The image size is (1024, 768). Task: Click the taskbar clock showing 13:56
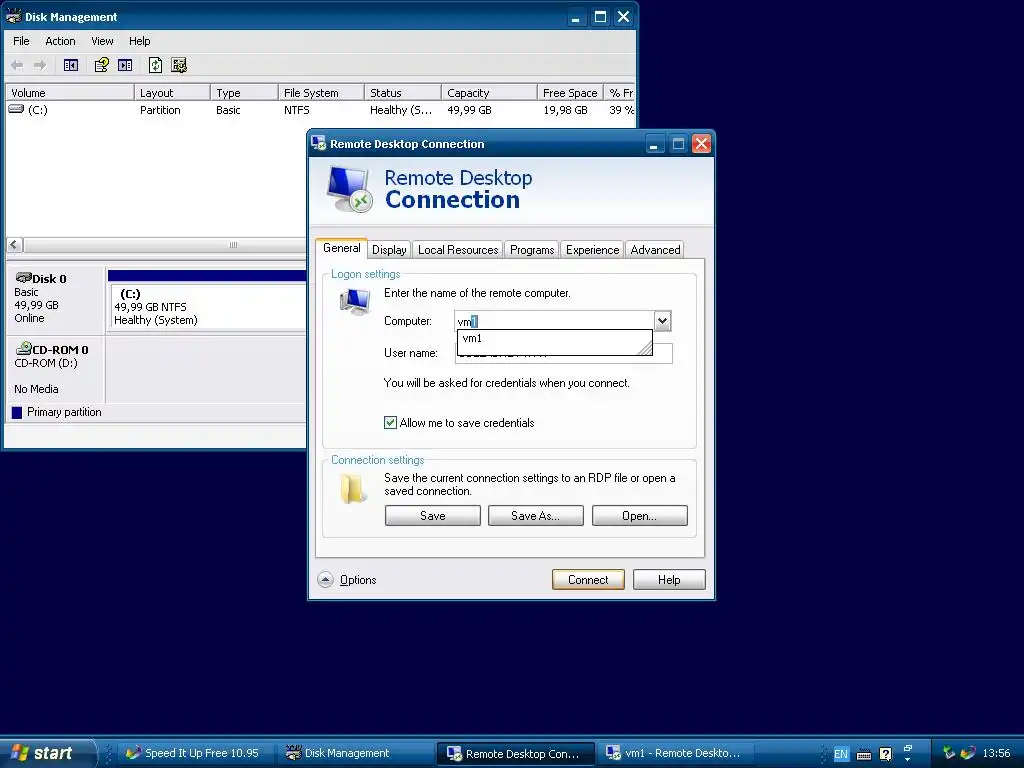point(996,753)
